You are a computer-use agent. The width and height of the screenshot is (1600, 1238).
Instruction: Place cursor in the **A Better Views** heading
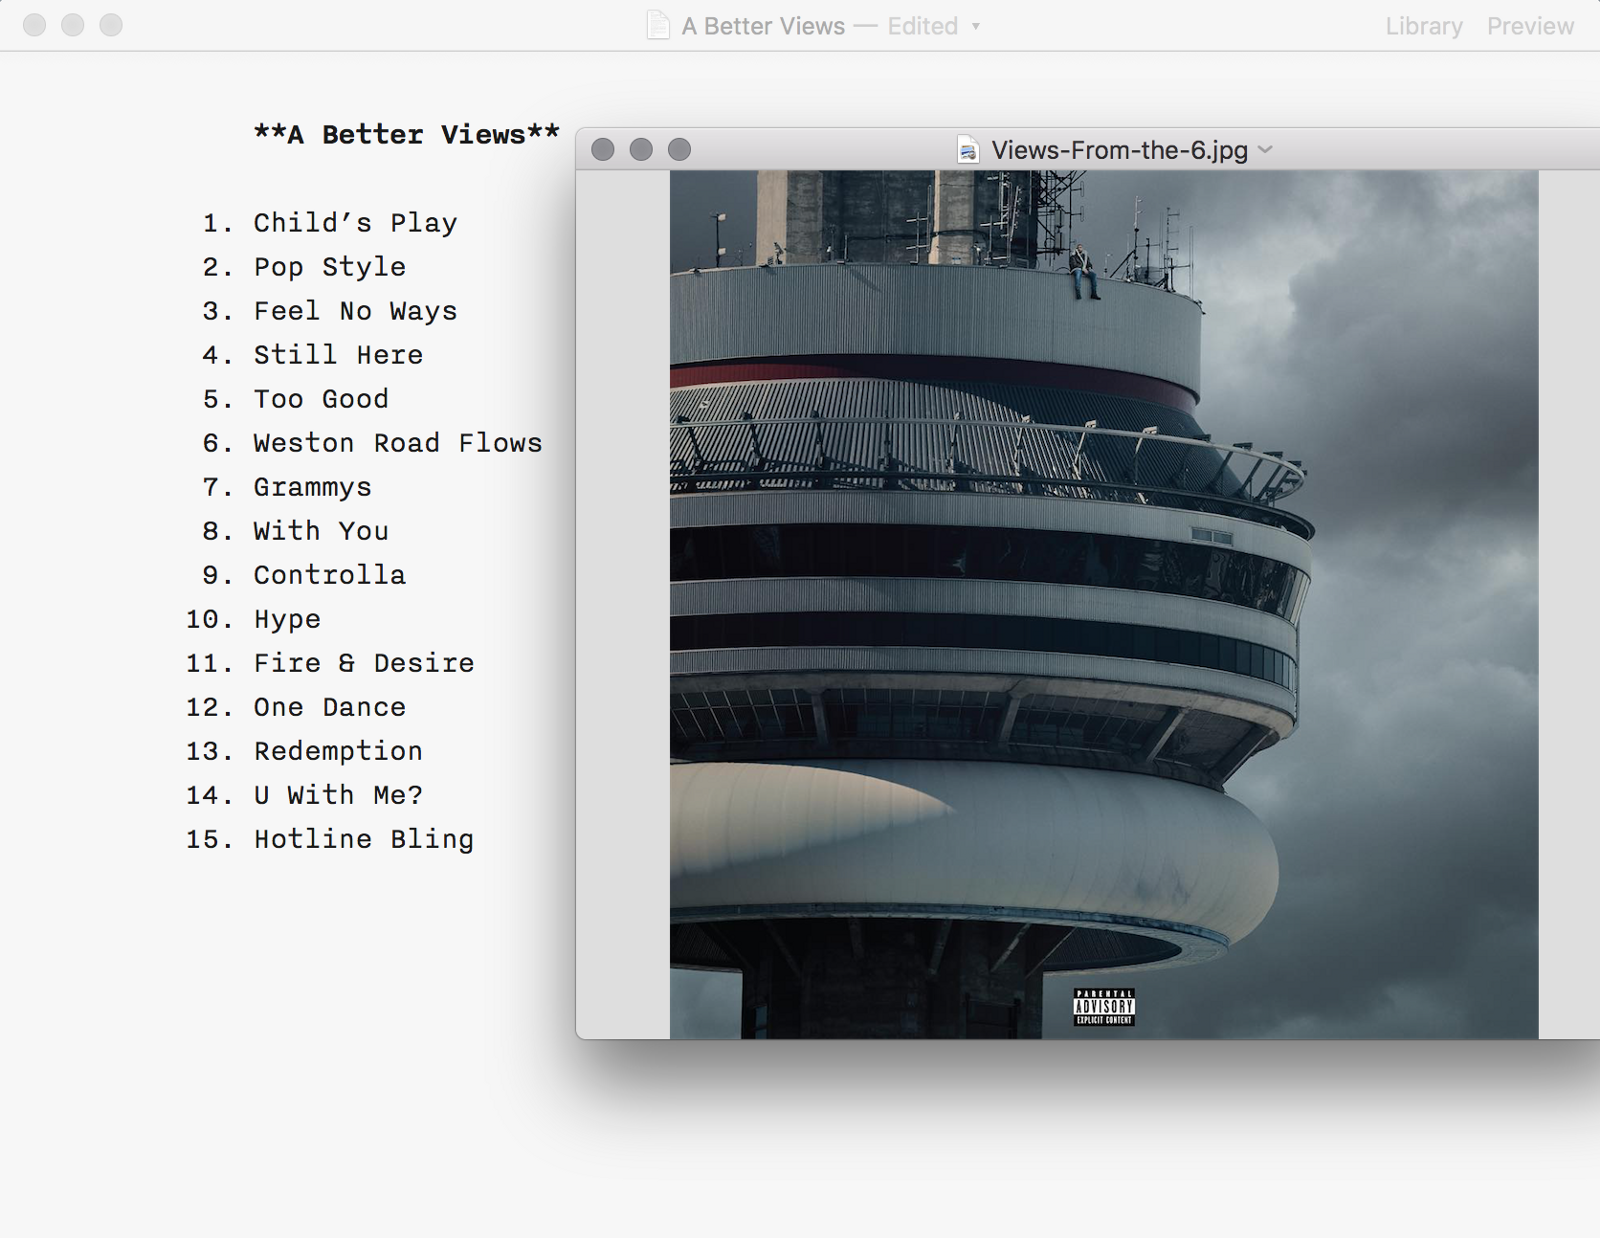point(406,135)
